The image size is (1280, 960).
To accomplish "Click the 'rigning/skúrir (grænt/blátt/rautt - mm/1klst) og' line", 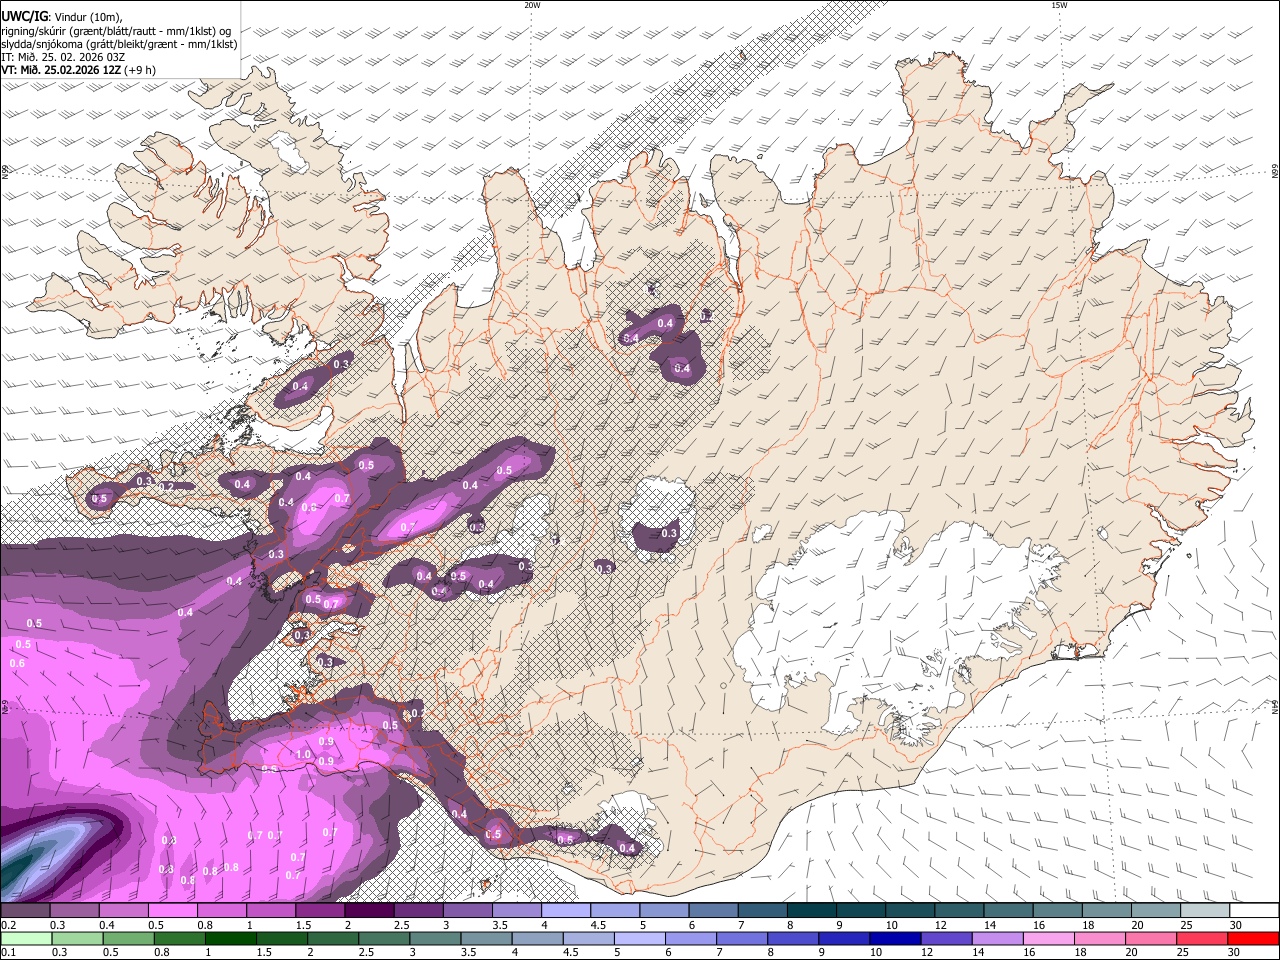I will coord(116,31).
